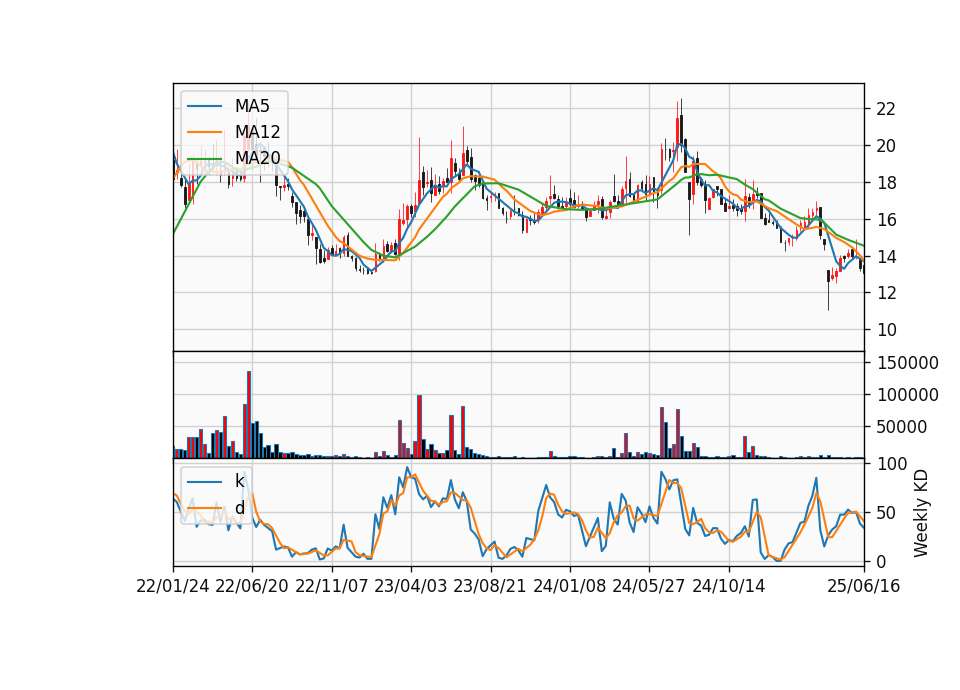Click the price axis value 16
Image resolution: width=960 pixels, height=690 pixels.
pos(886,219)
